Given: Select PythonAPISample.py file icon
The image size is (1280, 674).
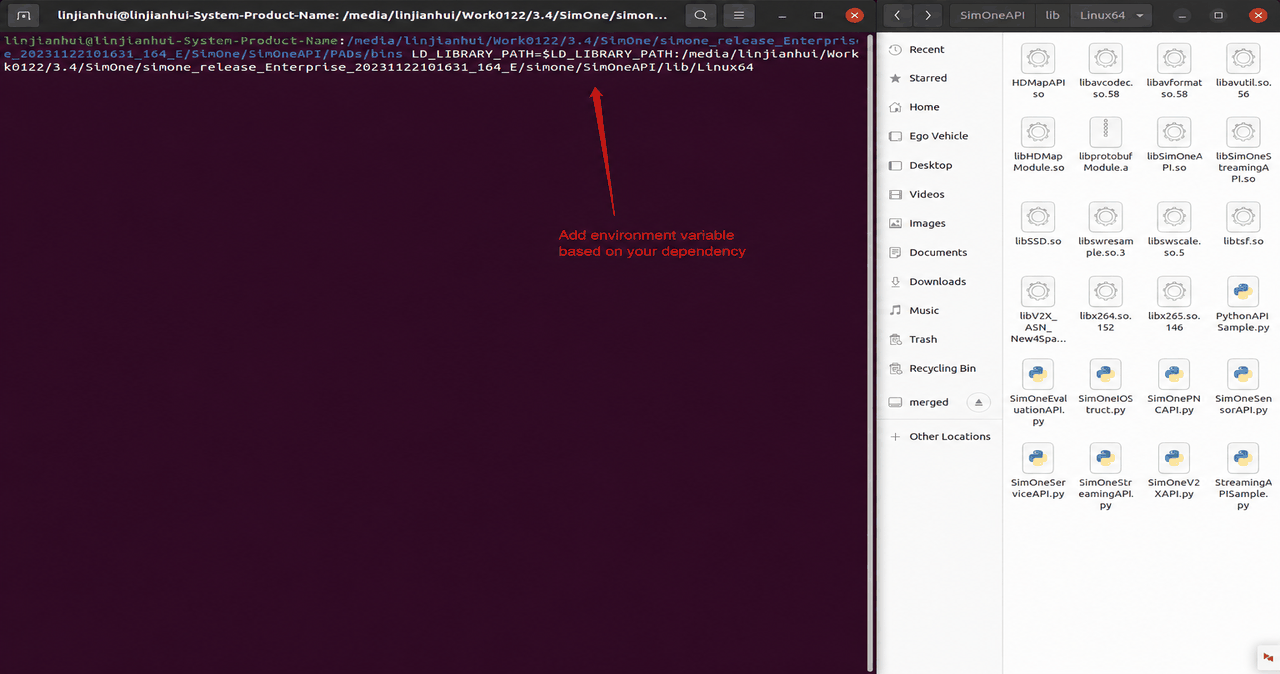Looking at the screenshot, I should coord(1243,292).
